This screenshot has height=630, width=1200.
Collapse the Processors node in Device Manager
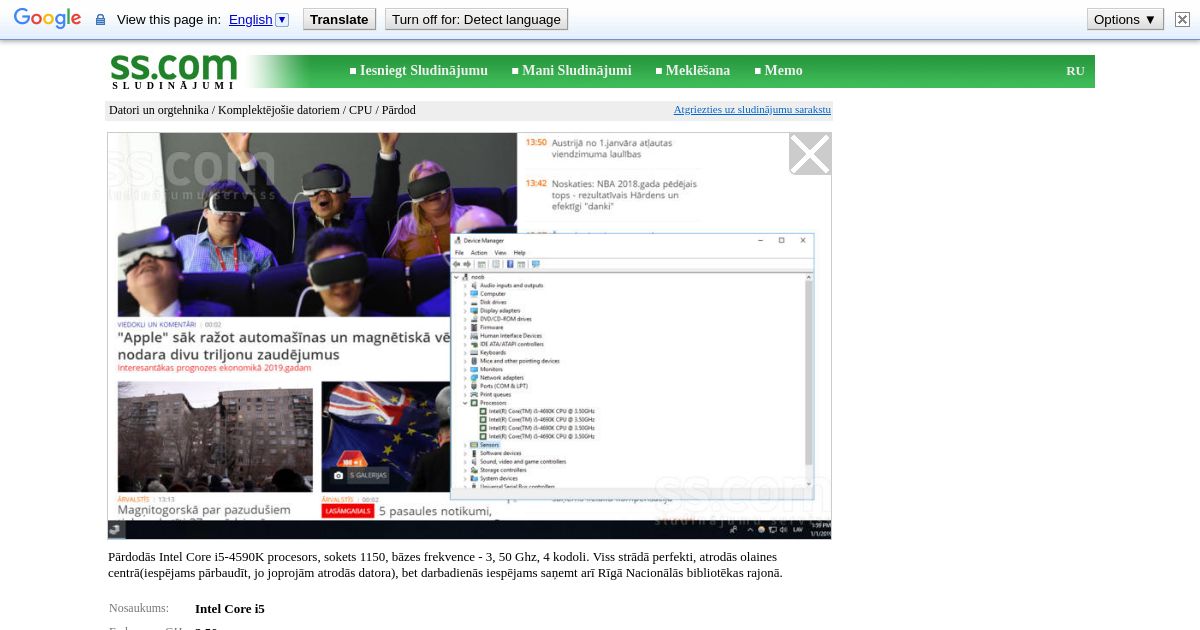coord(465,403)
